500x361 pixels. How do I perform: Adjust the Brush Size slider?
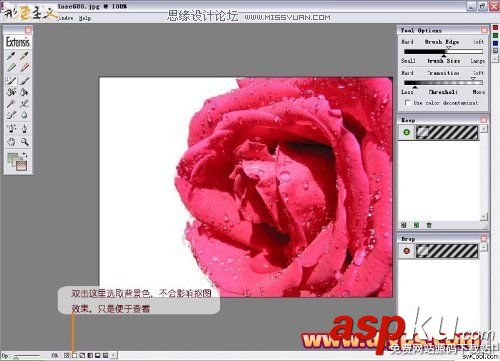443,52
